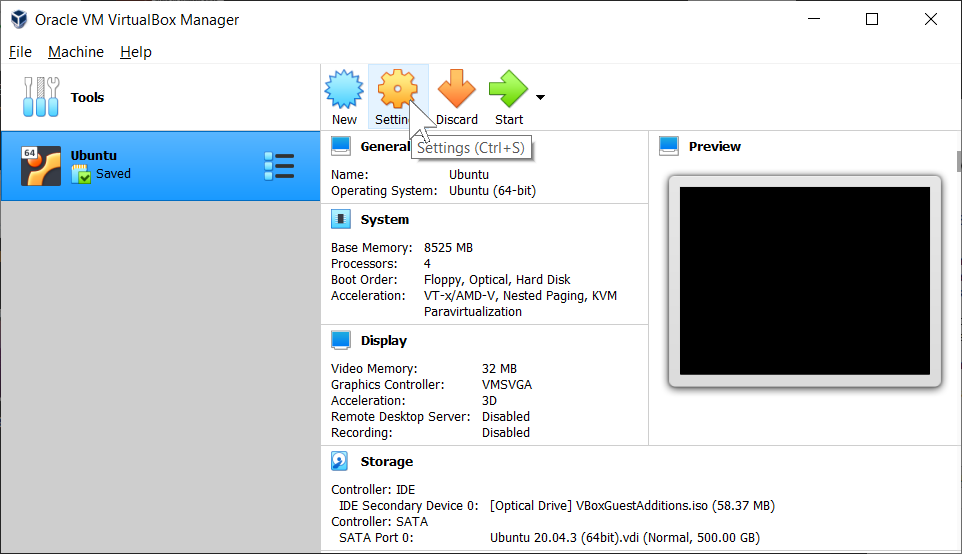Image resolution: width=962 pixels, height=554 pixels.
Task: Open the Machine menu
Action: (x=76, y=52)
